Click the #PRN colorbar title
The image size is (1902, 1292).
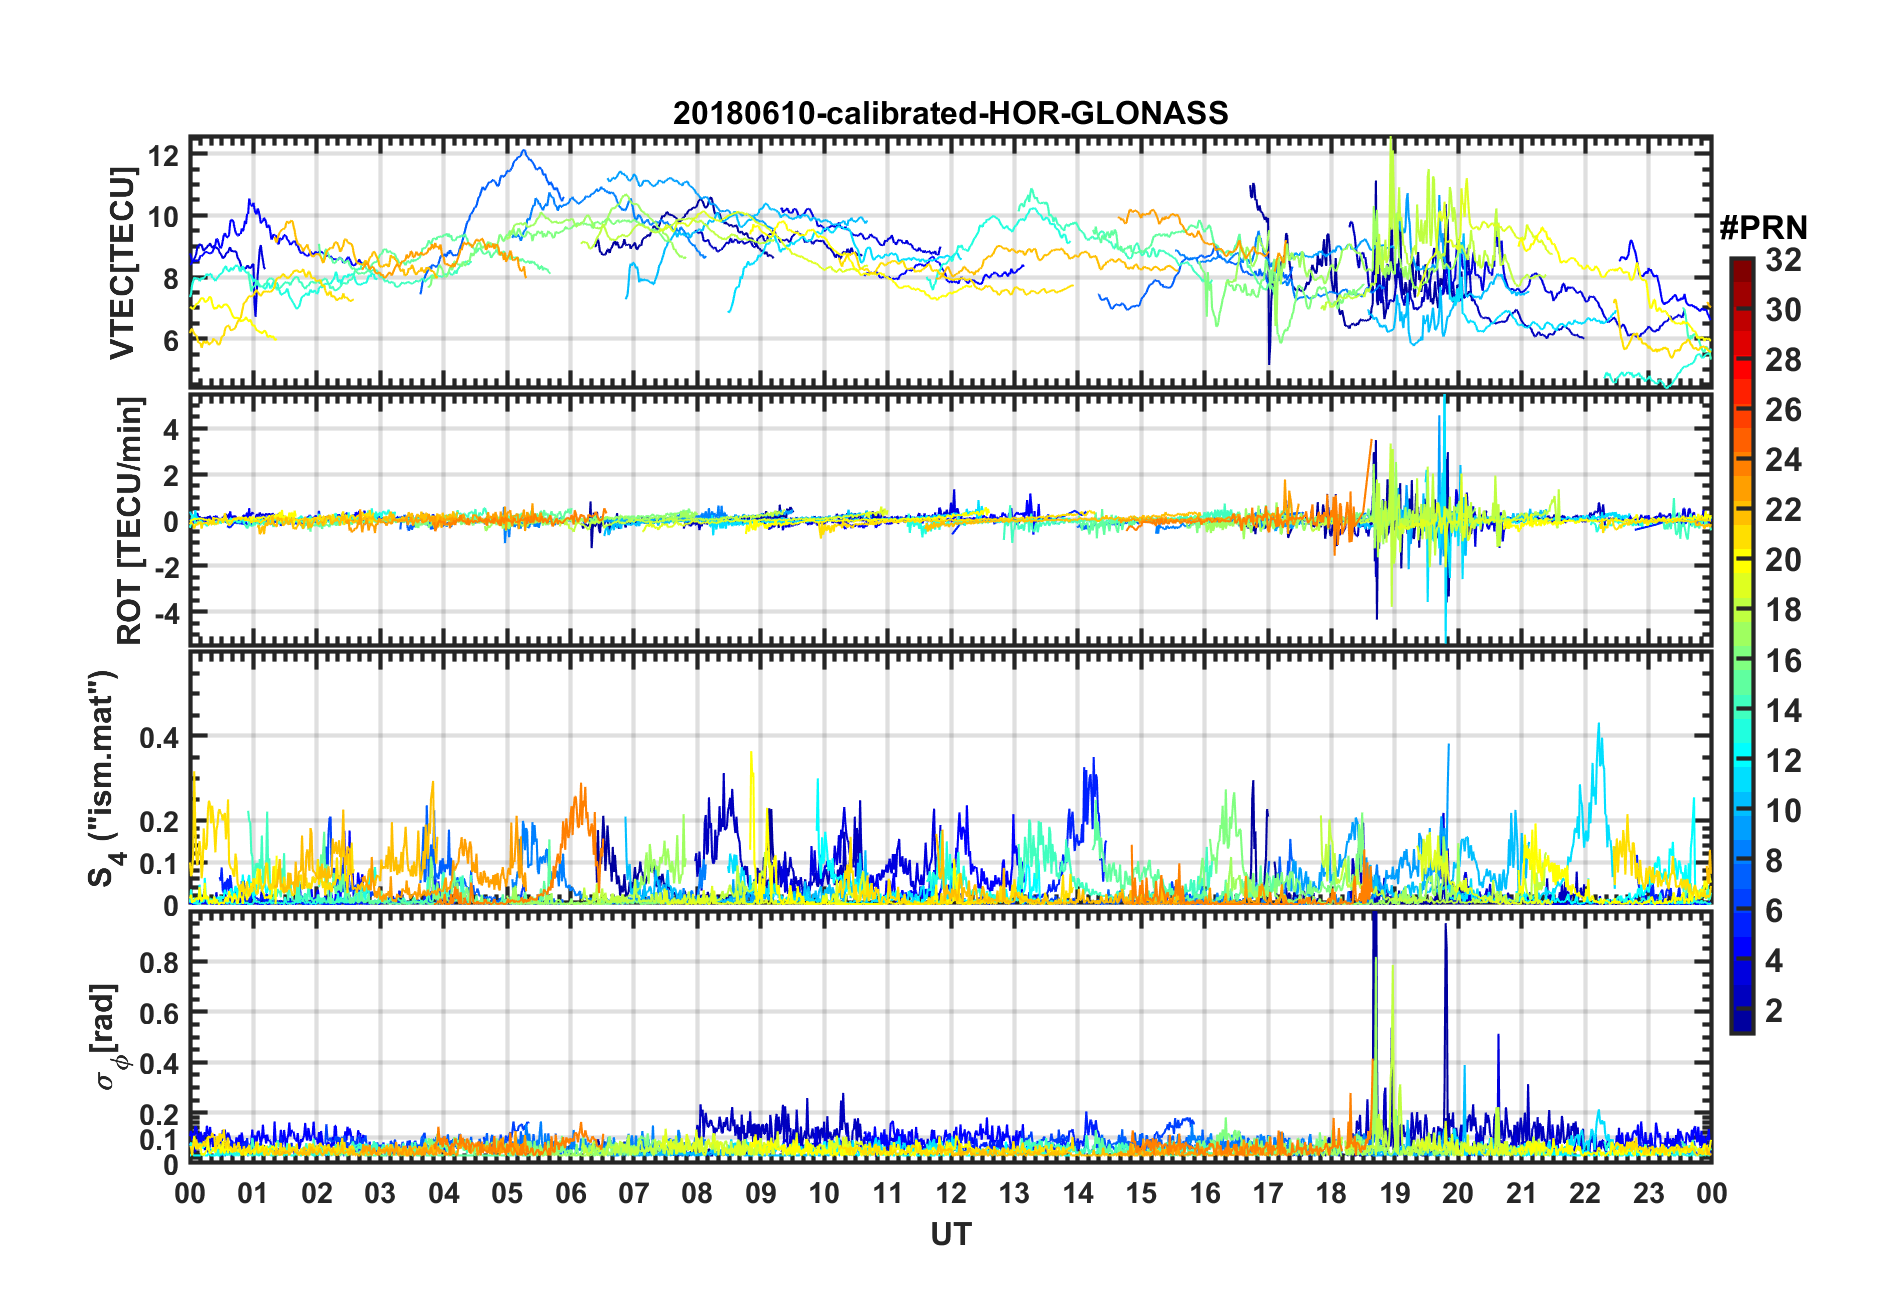click(1763, 228)
